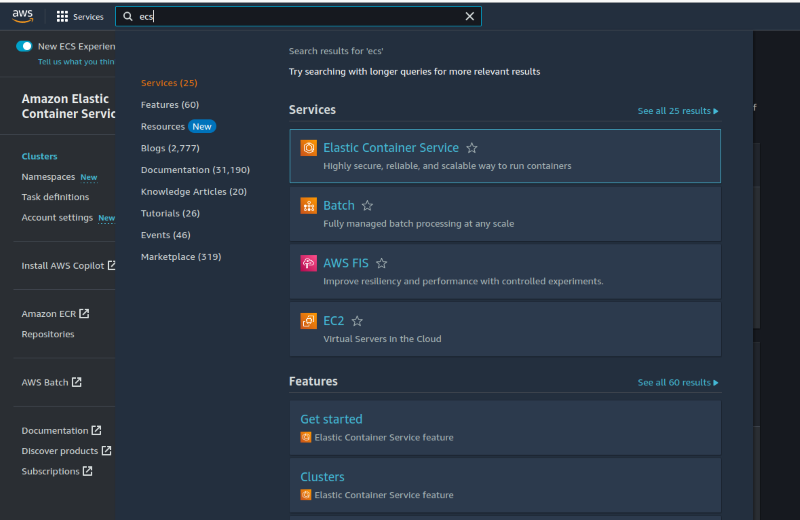Open the Marketplace (319) category
This screenshot has height=520, width=800.
click(x=181, y=257)
